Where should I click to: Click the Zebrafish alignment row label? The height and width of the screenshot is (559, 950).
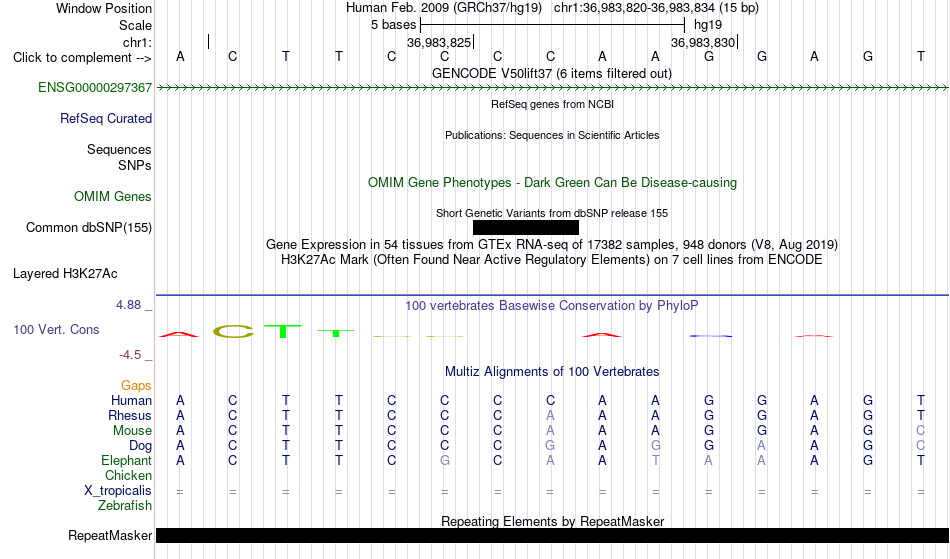pyautogui.click(x=125, y=506)
